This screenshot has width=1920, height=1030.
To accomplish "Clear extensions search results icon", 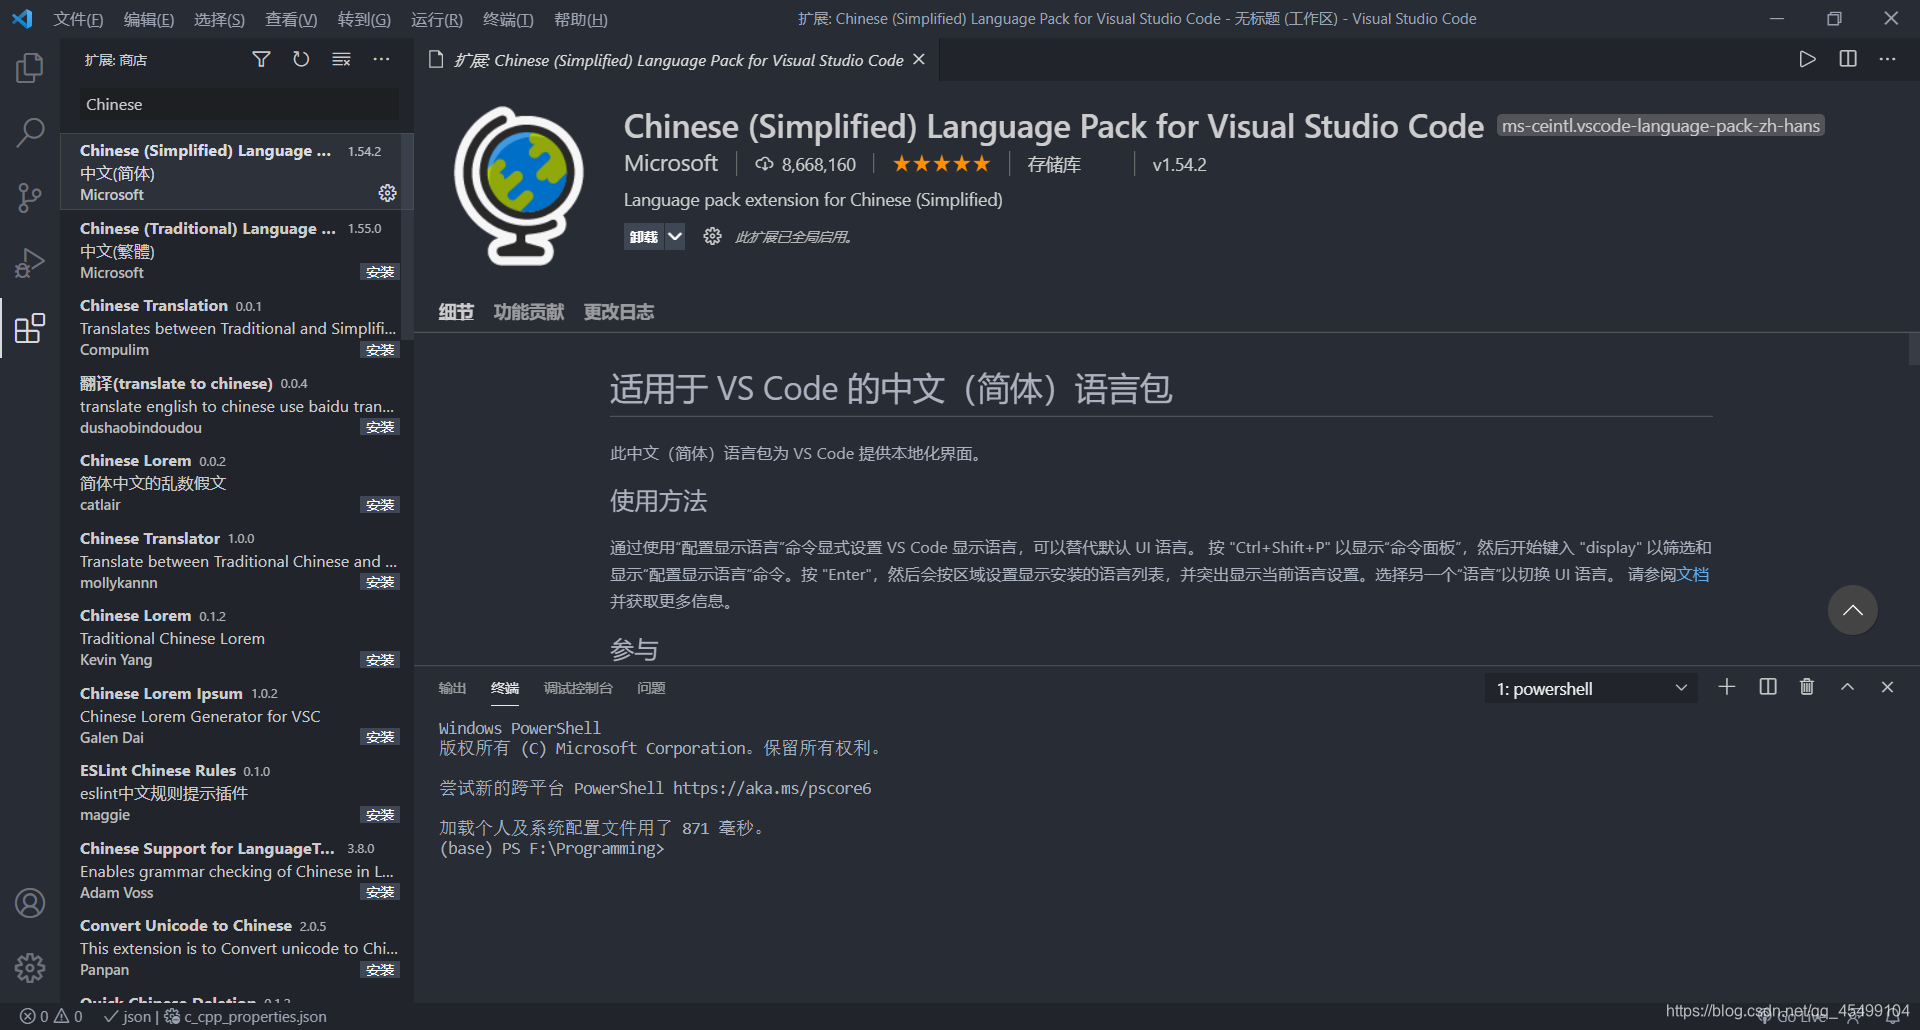I will point(341,60).
